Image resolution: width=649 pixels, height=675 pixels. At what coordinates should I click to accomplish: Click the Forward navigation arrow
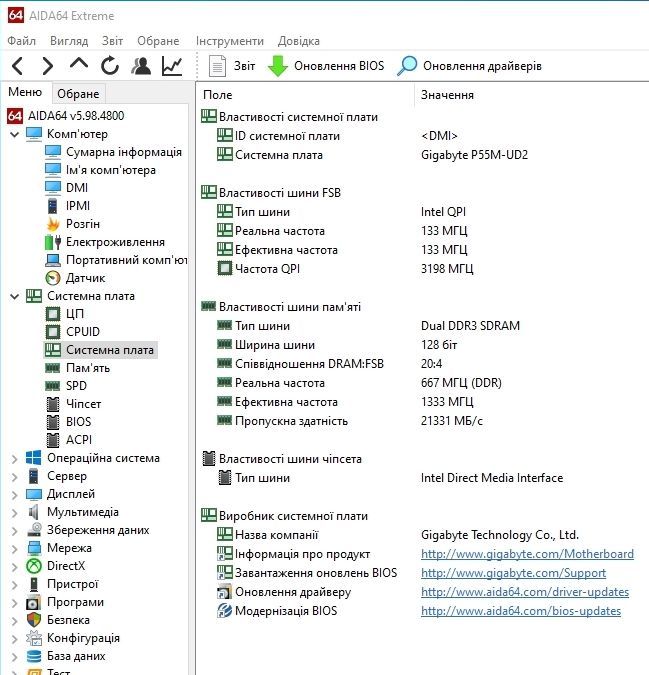(x=47, y=66)
